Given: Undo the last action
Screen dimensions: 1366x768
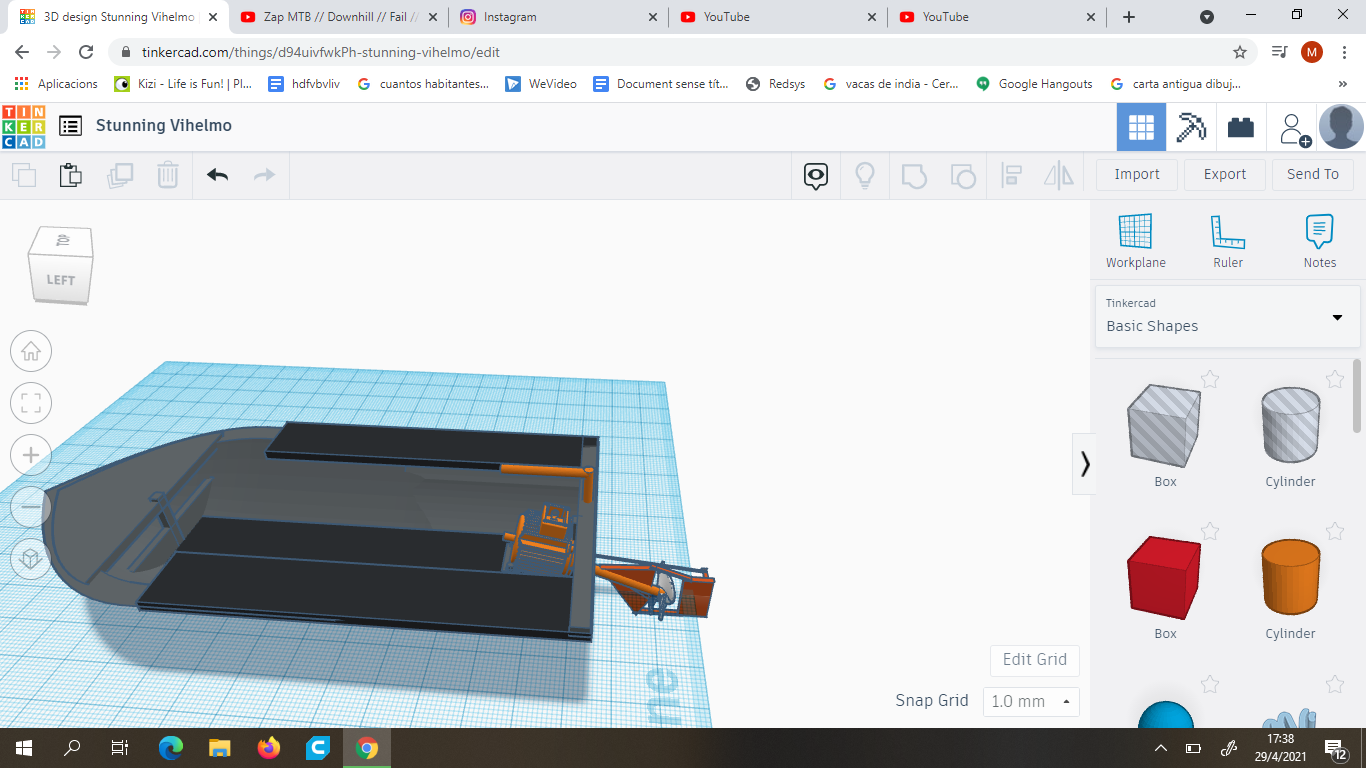Looking at the screenshot, I should coord(217,175).
